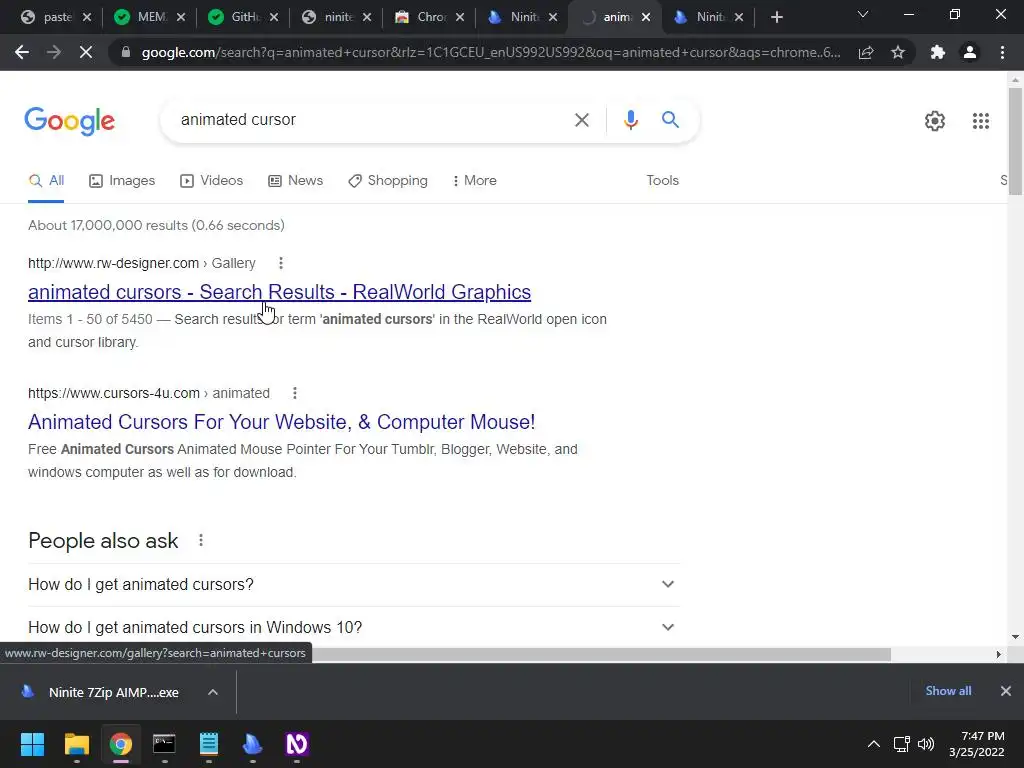Open Chrome from the taskbar

coord(121,744)
